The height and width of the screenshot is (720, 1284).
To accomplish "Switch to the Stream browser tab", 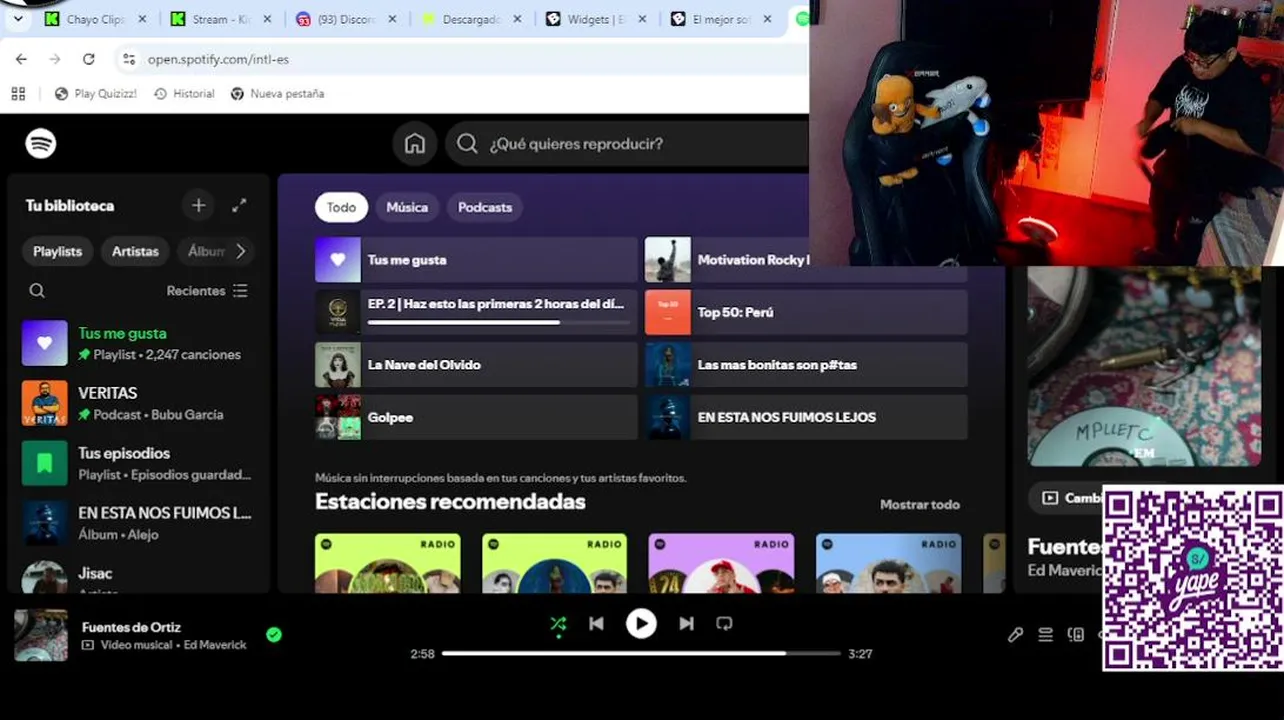I will coord(221,19).
